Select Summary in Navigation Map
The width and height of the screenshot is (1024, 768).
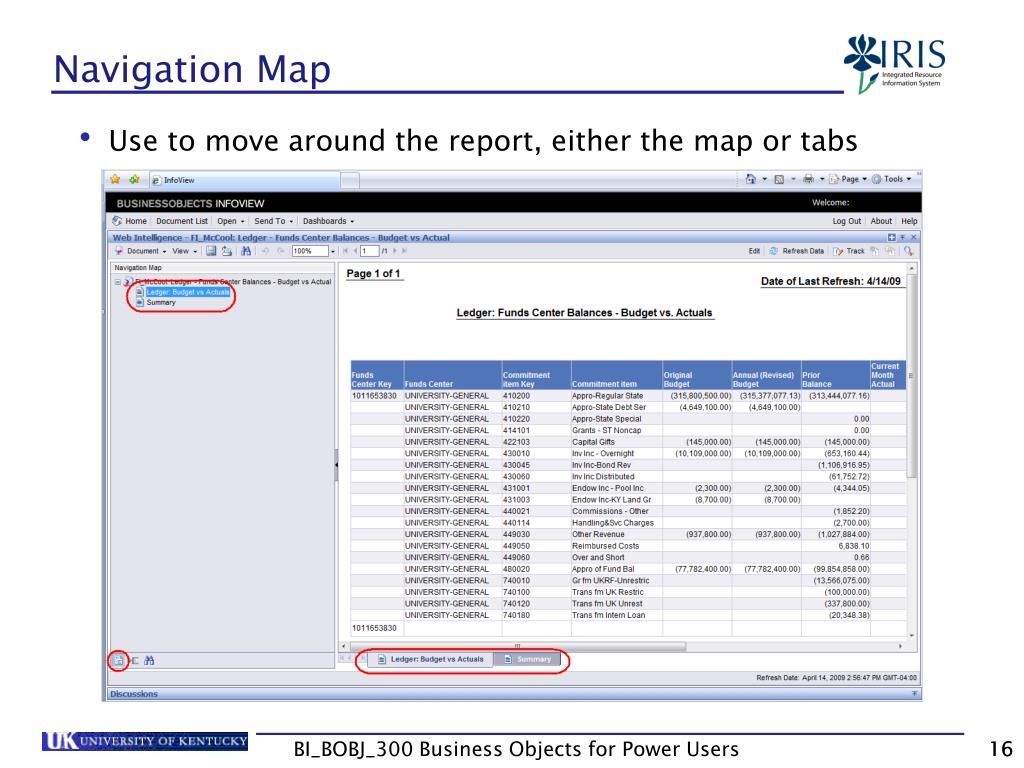pos(161,302)
